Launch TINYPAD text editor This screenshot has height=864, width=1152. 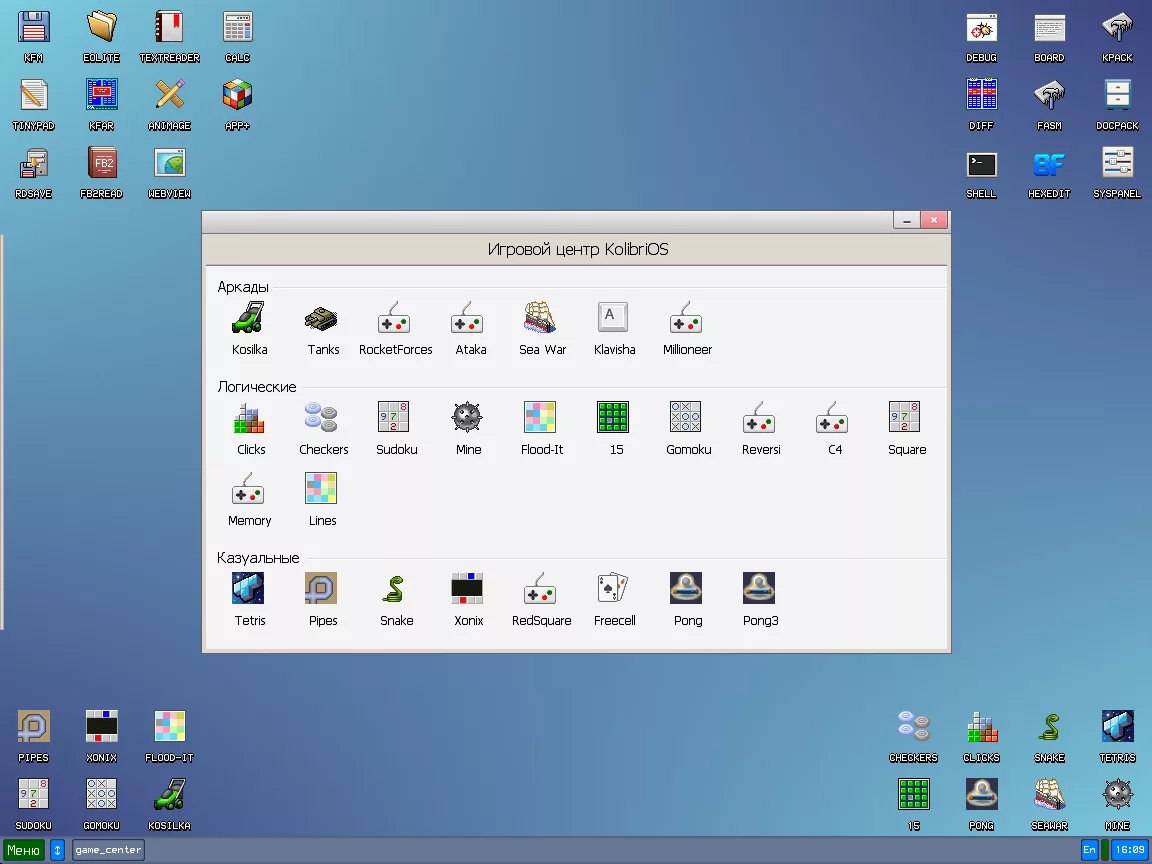pos(33,104)
